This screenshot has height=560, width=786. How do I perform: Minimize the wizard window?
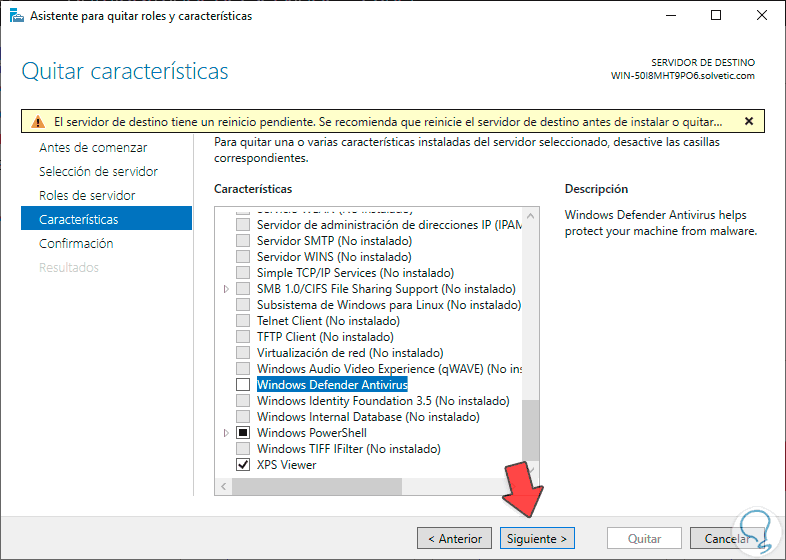(x=671, y=16)
